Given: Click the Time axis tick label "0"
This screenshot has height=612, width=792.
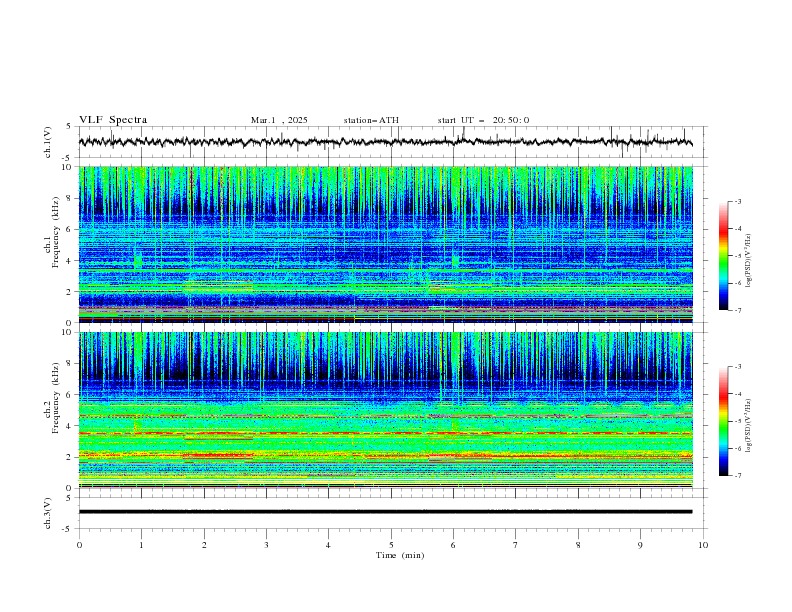Looking at the screenshot, I should coord(79,545).
